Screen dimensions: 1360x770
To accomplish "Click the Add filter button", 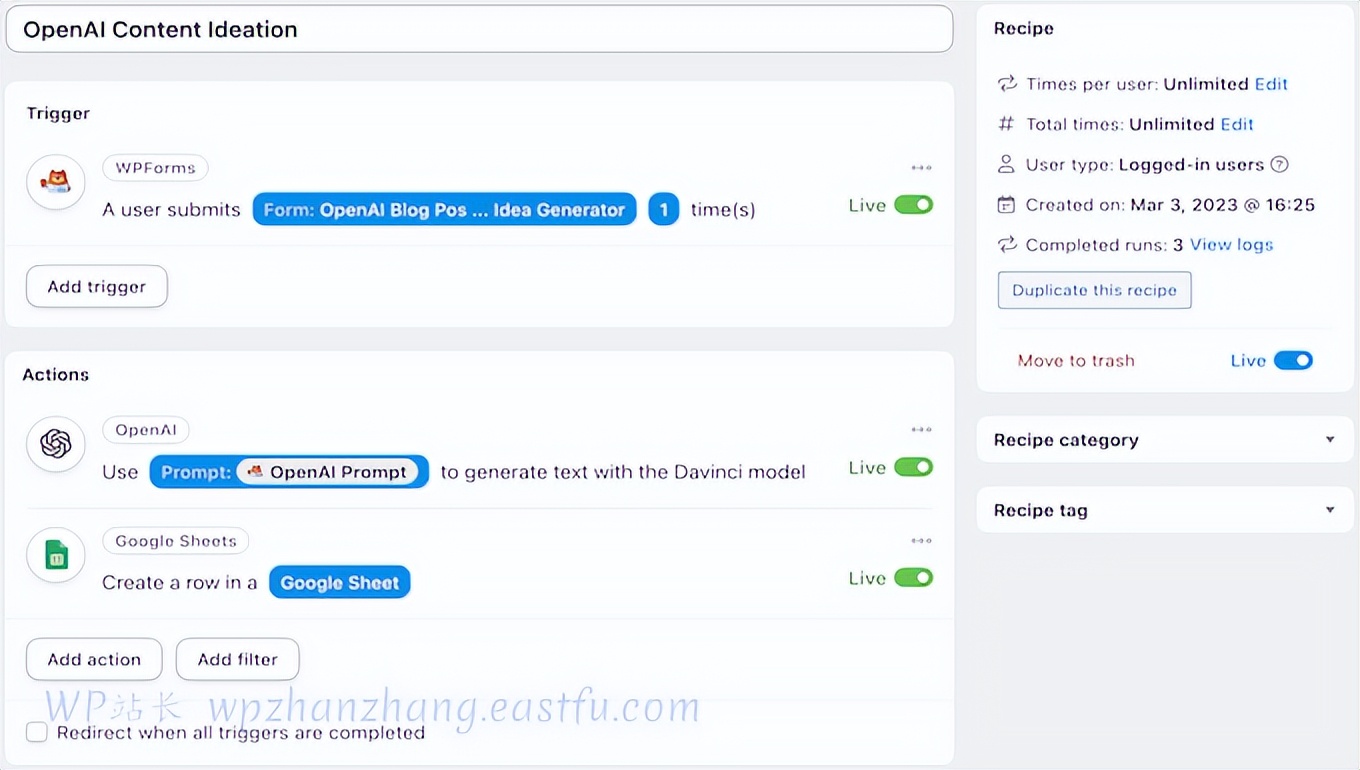I will [238, 660].
